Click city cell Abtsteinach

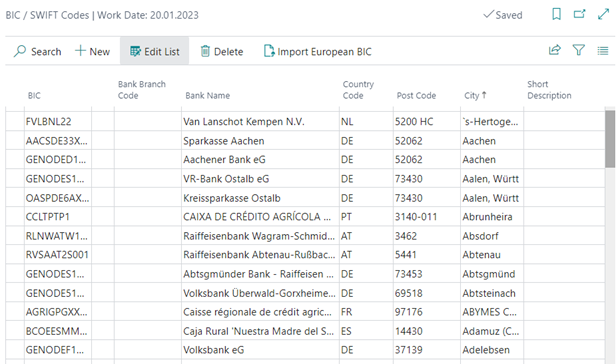[x=492, y=293]
